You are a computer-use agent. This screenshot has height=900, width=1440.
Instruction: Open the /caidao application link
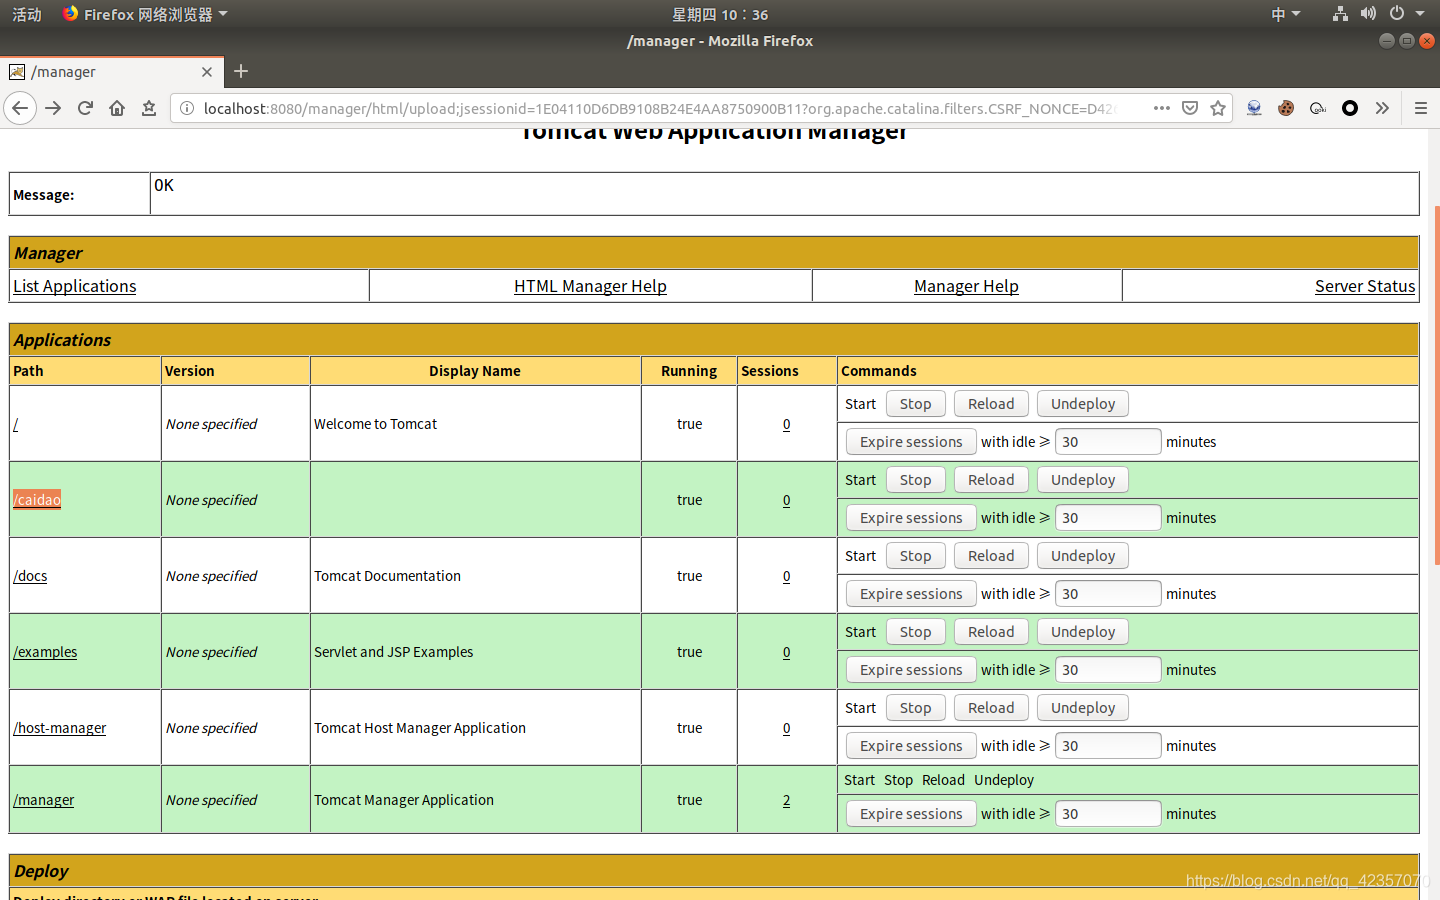click(x=37, y=500)
